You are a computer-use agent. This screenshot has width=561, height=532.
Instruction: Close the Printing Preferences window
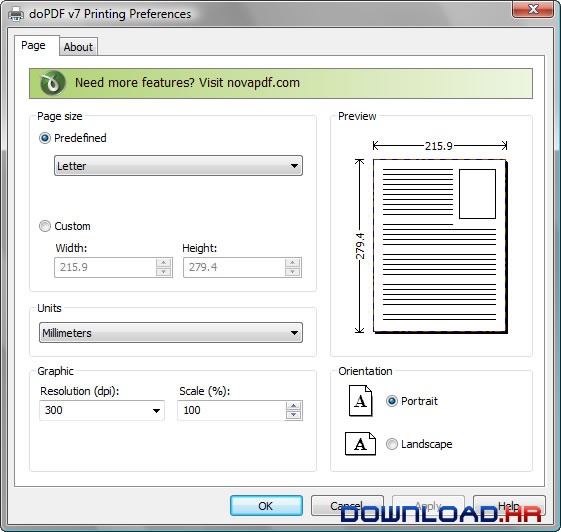533,9
